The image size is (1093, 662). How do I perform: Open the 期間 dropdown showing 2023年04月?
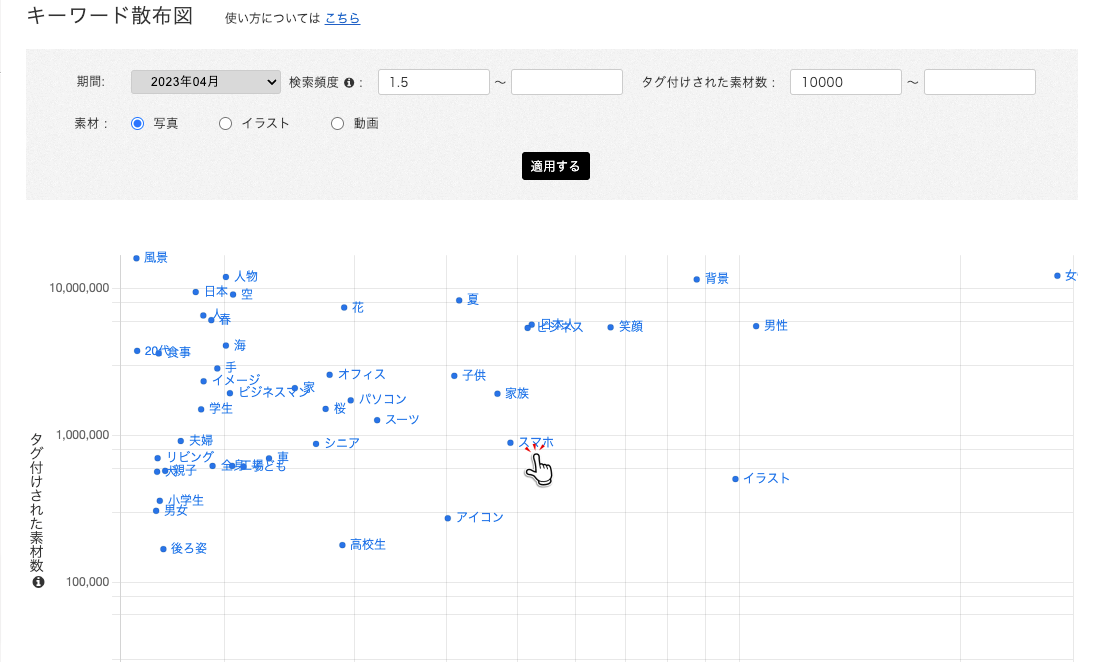pos(206,82)
